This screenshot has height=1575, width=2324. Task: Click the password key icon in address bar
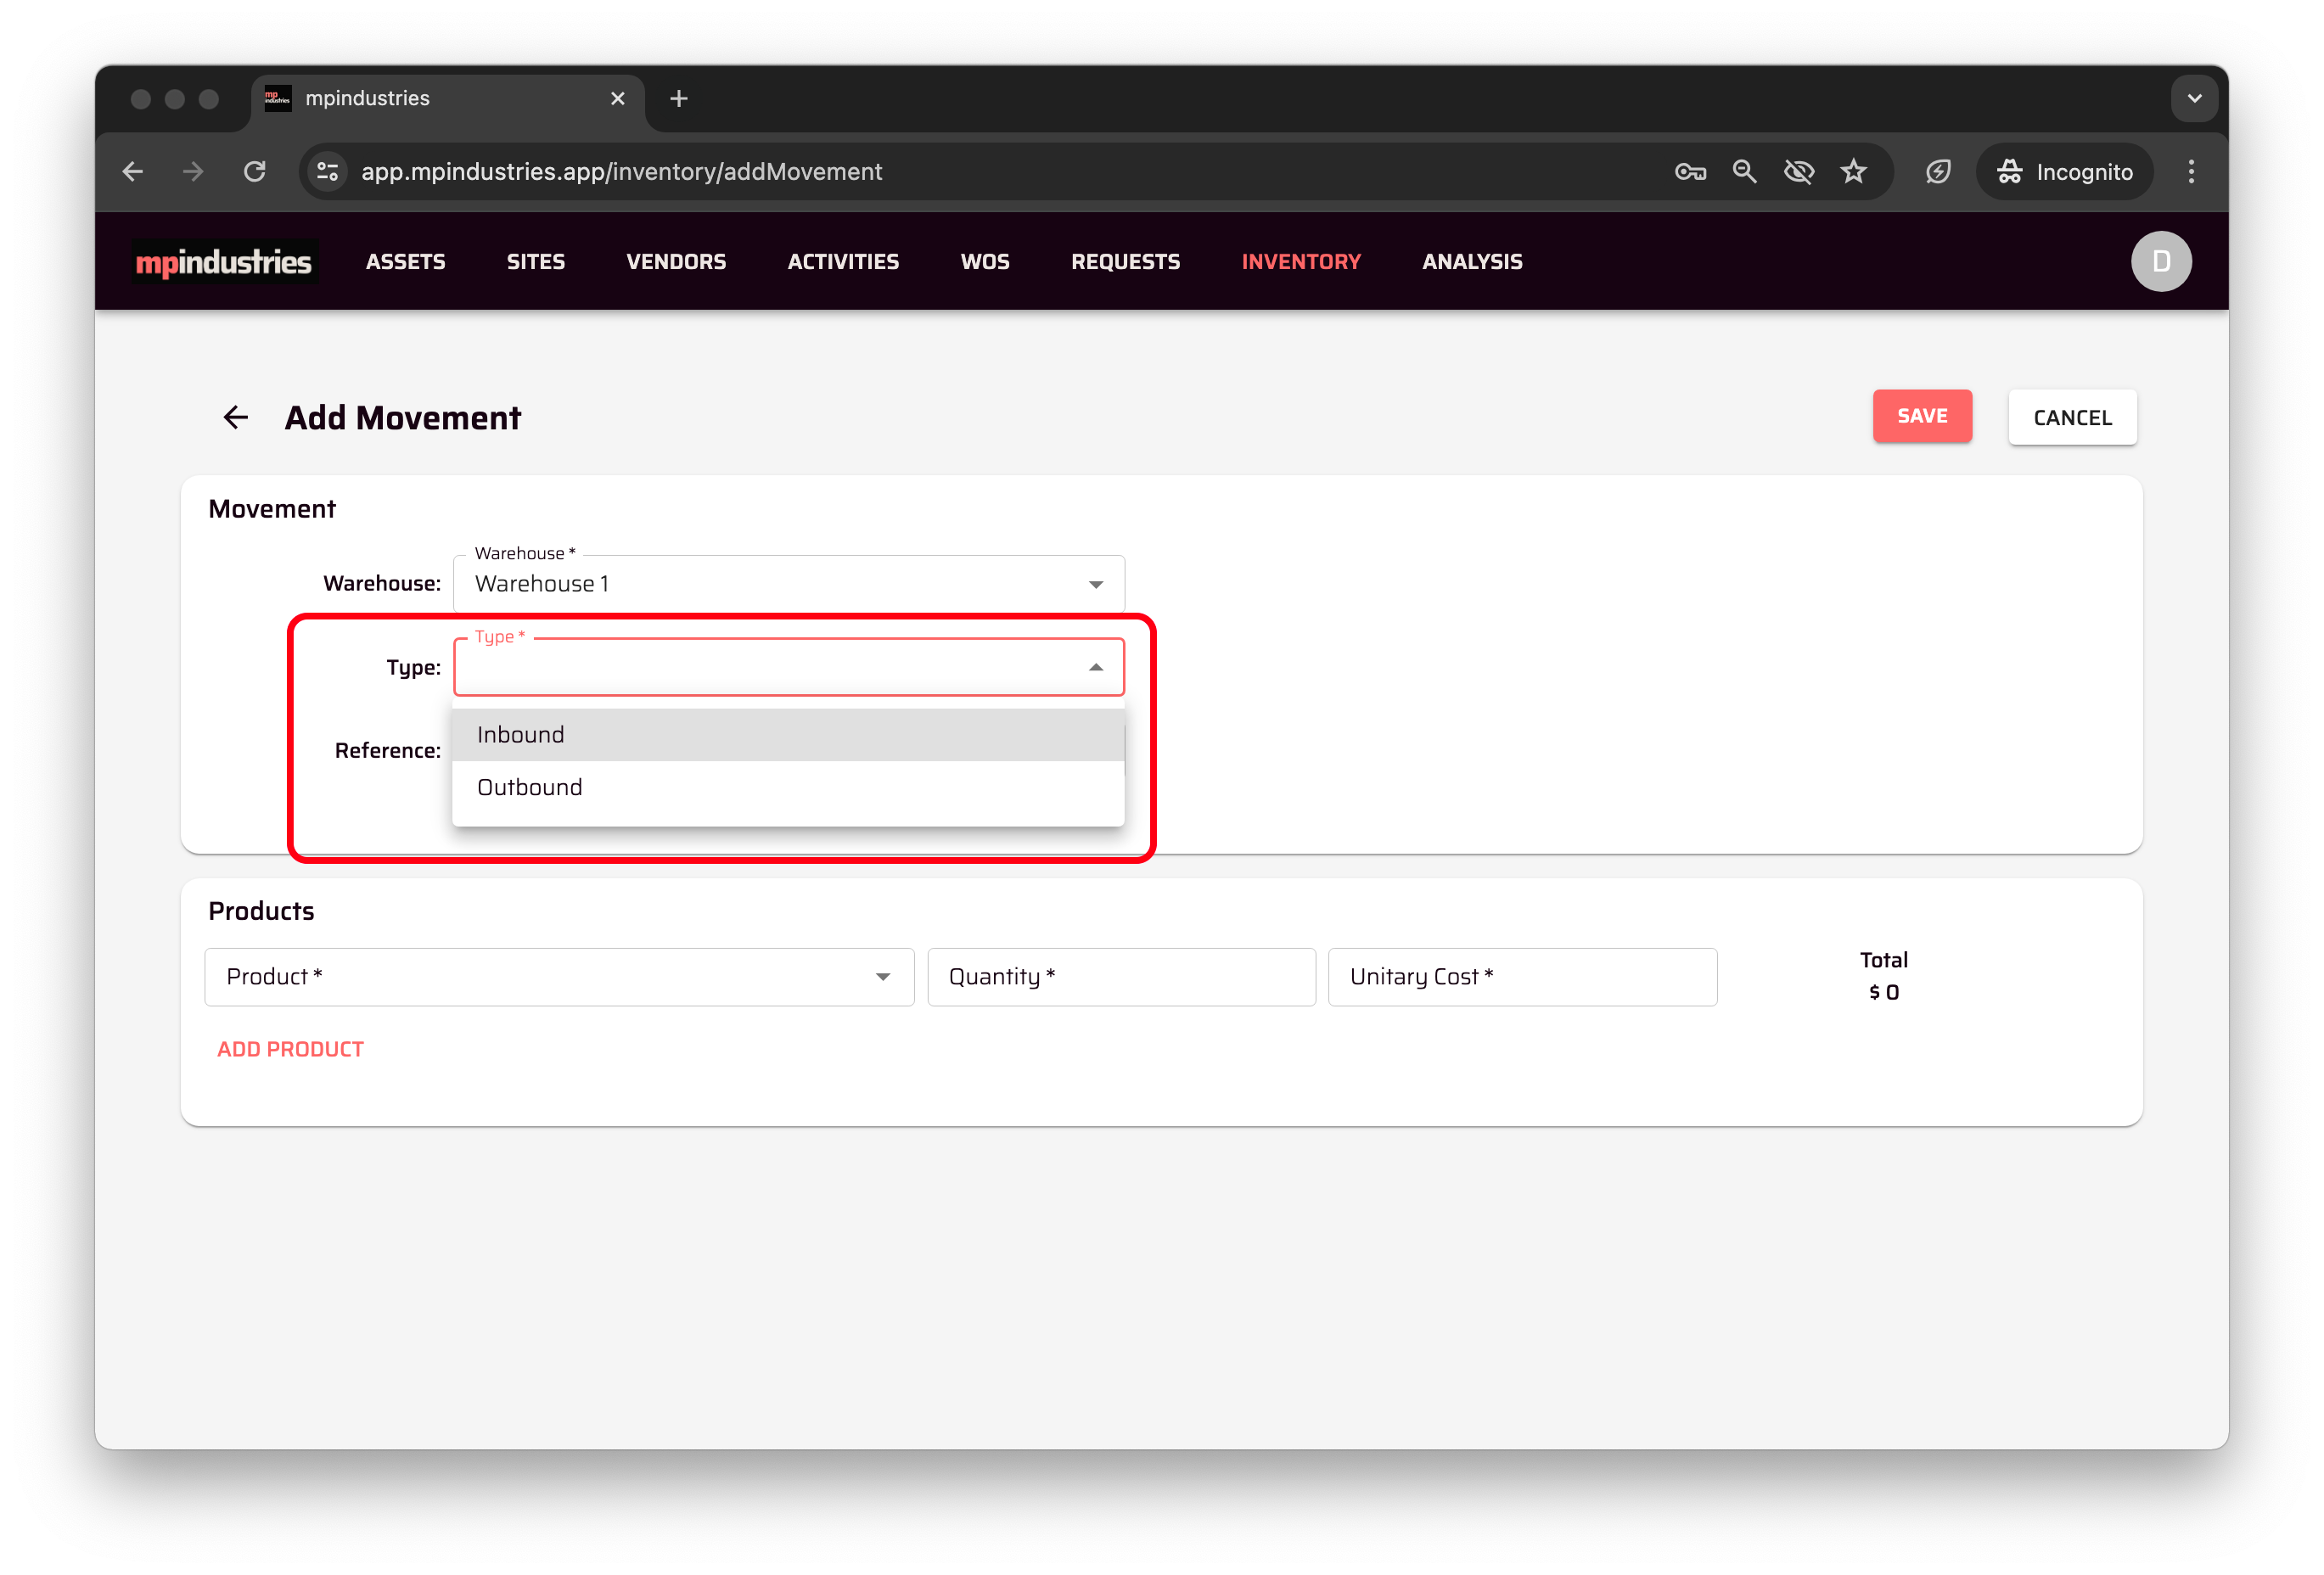click(x=1689, y=172)
